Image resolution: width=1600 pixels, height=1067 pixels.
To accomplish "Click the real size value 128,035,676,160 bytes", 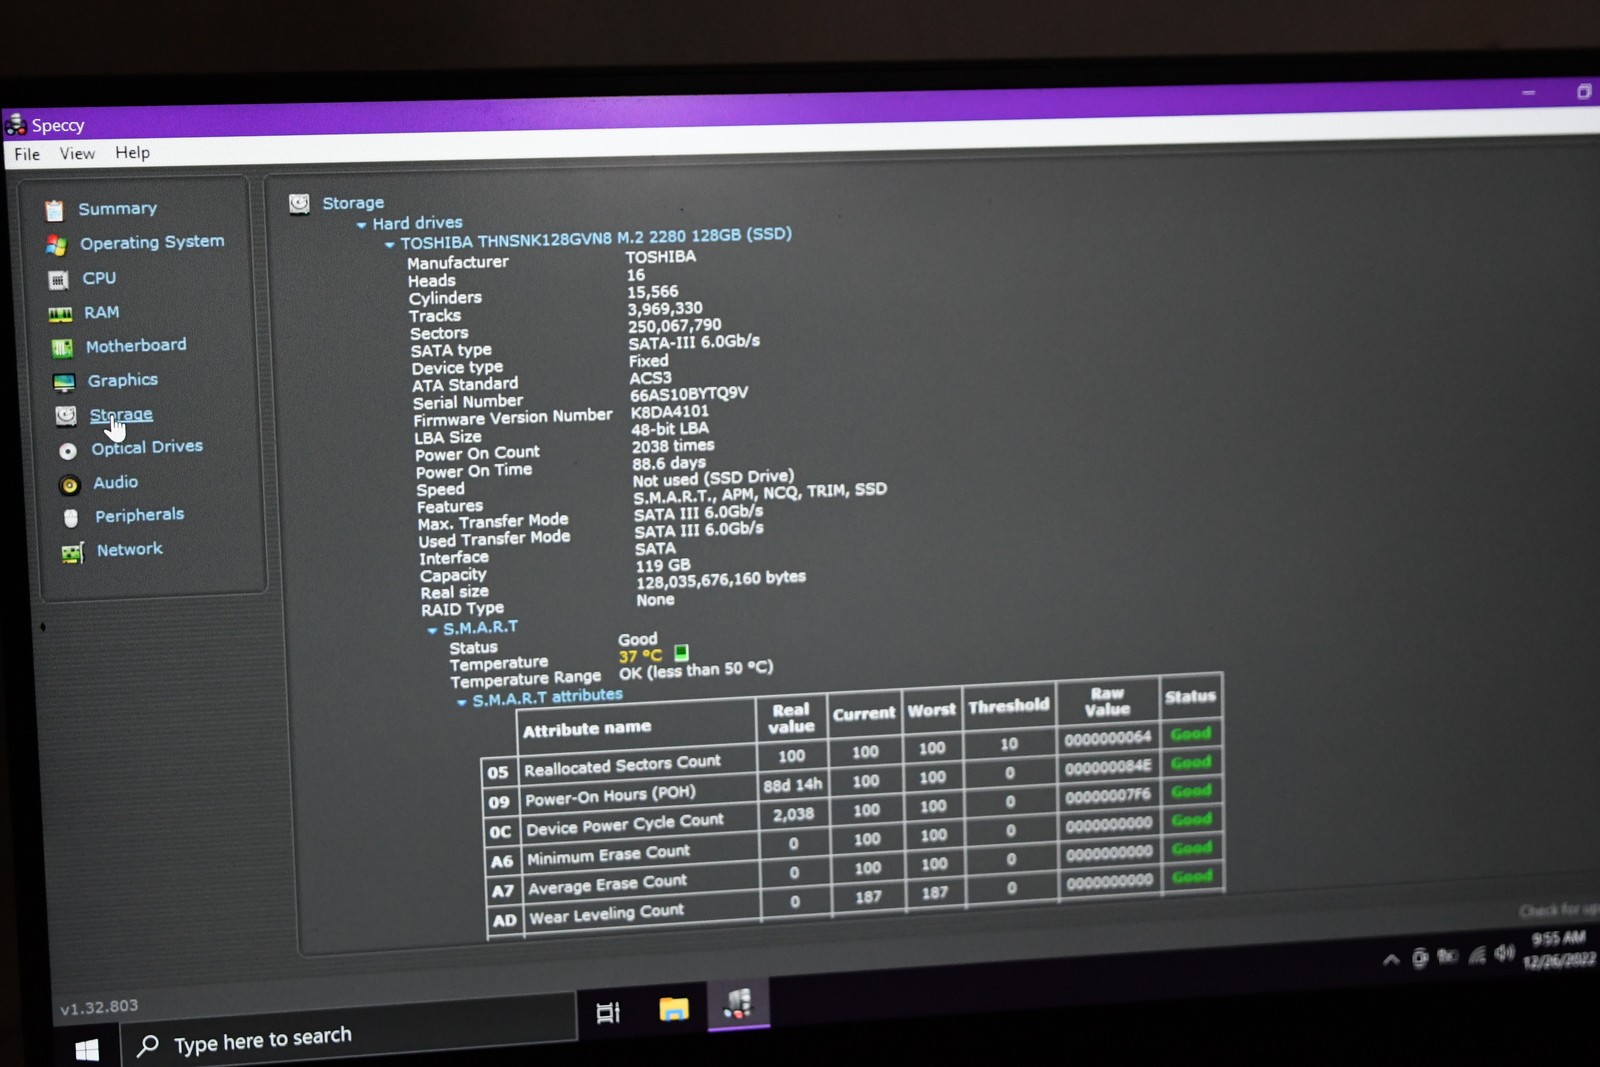I will [721, 580].
